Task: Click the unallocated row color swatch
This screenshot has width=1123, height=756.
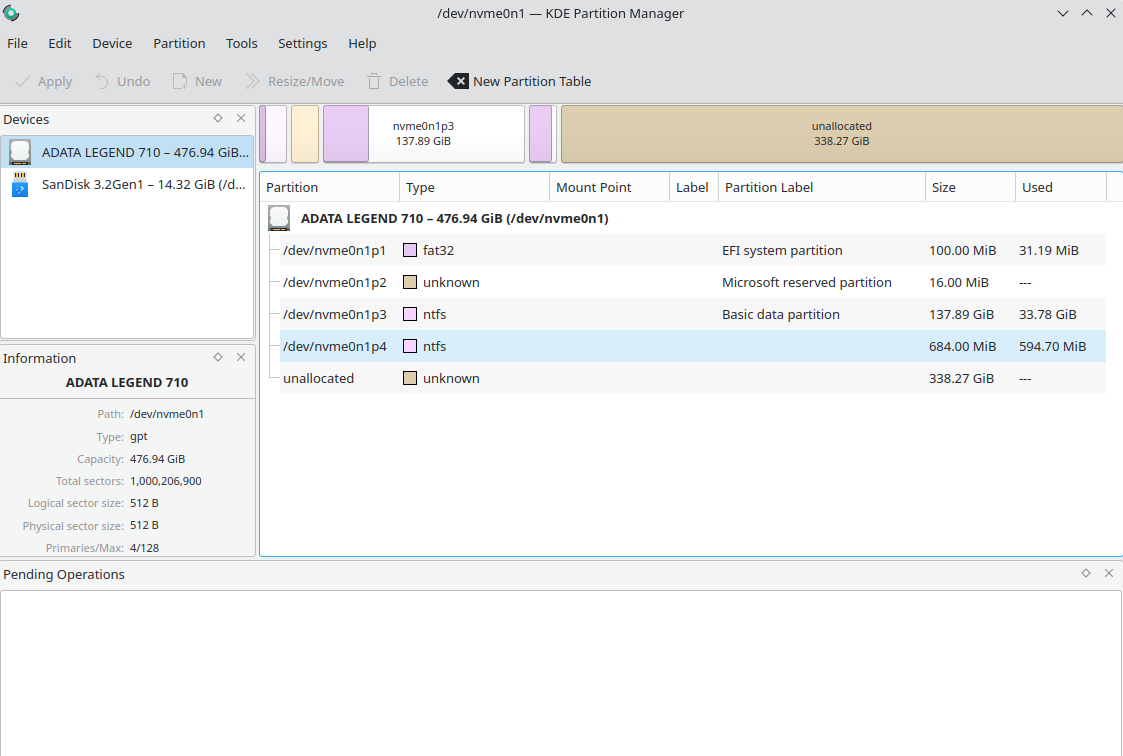Action: point(410,378)
